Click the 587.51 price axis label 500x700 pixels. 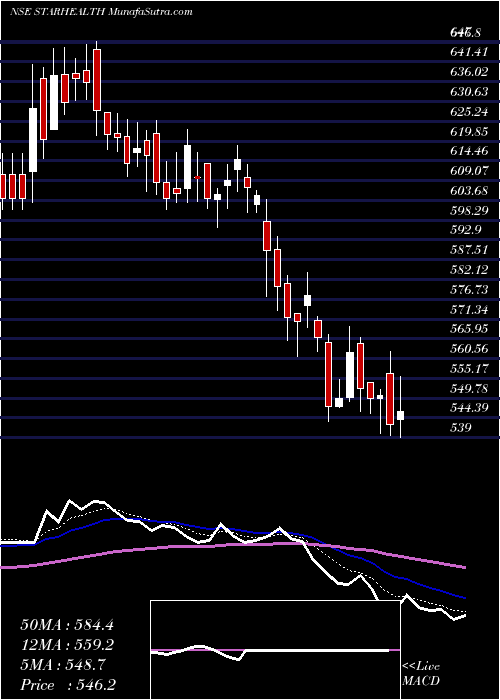click(x=469, y=249)
